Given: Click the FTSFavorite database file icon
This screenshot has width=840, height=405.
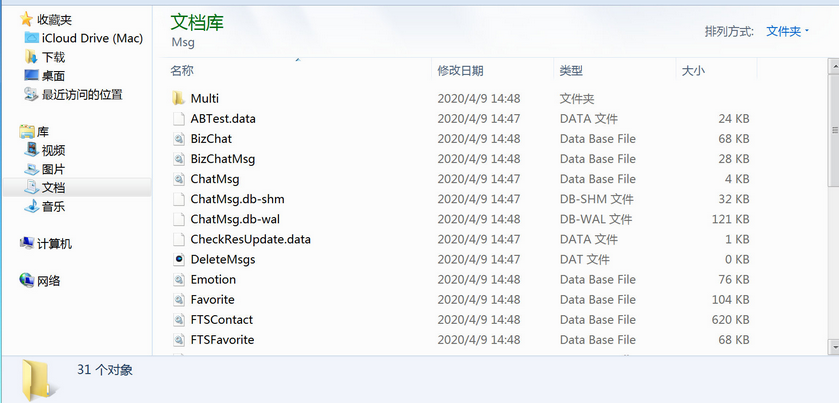Looking at the screenshot, I should (x=178, y=340).
